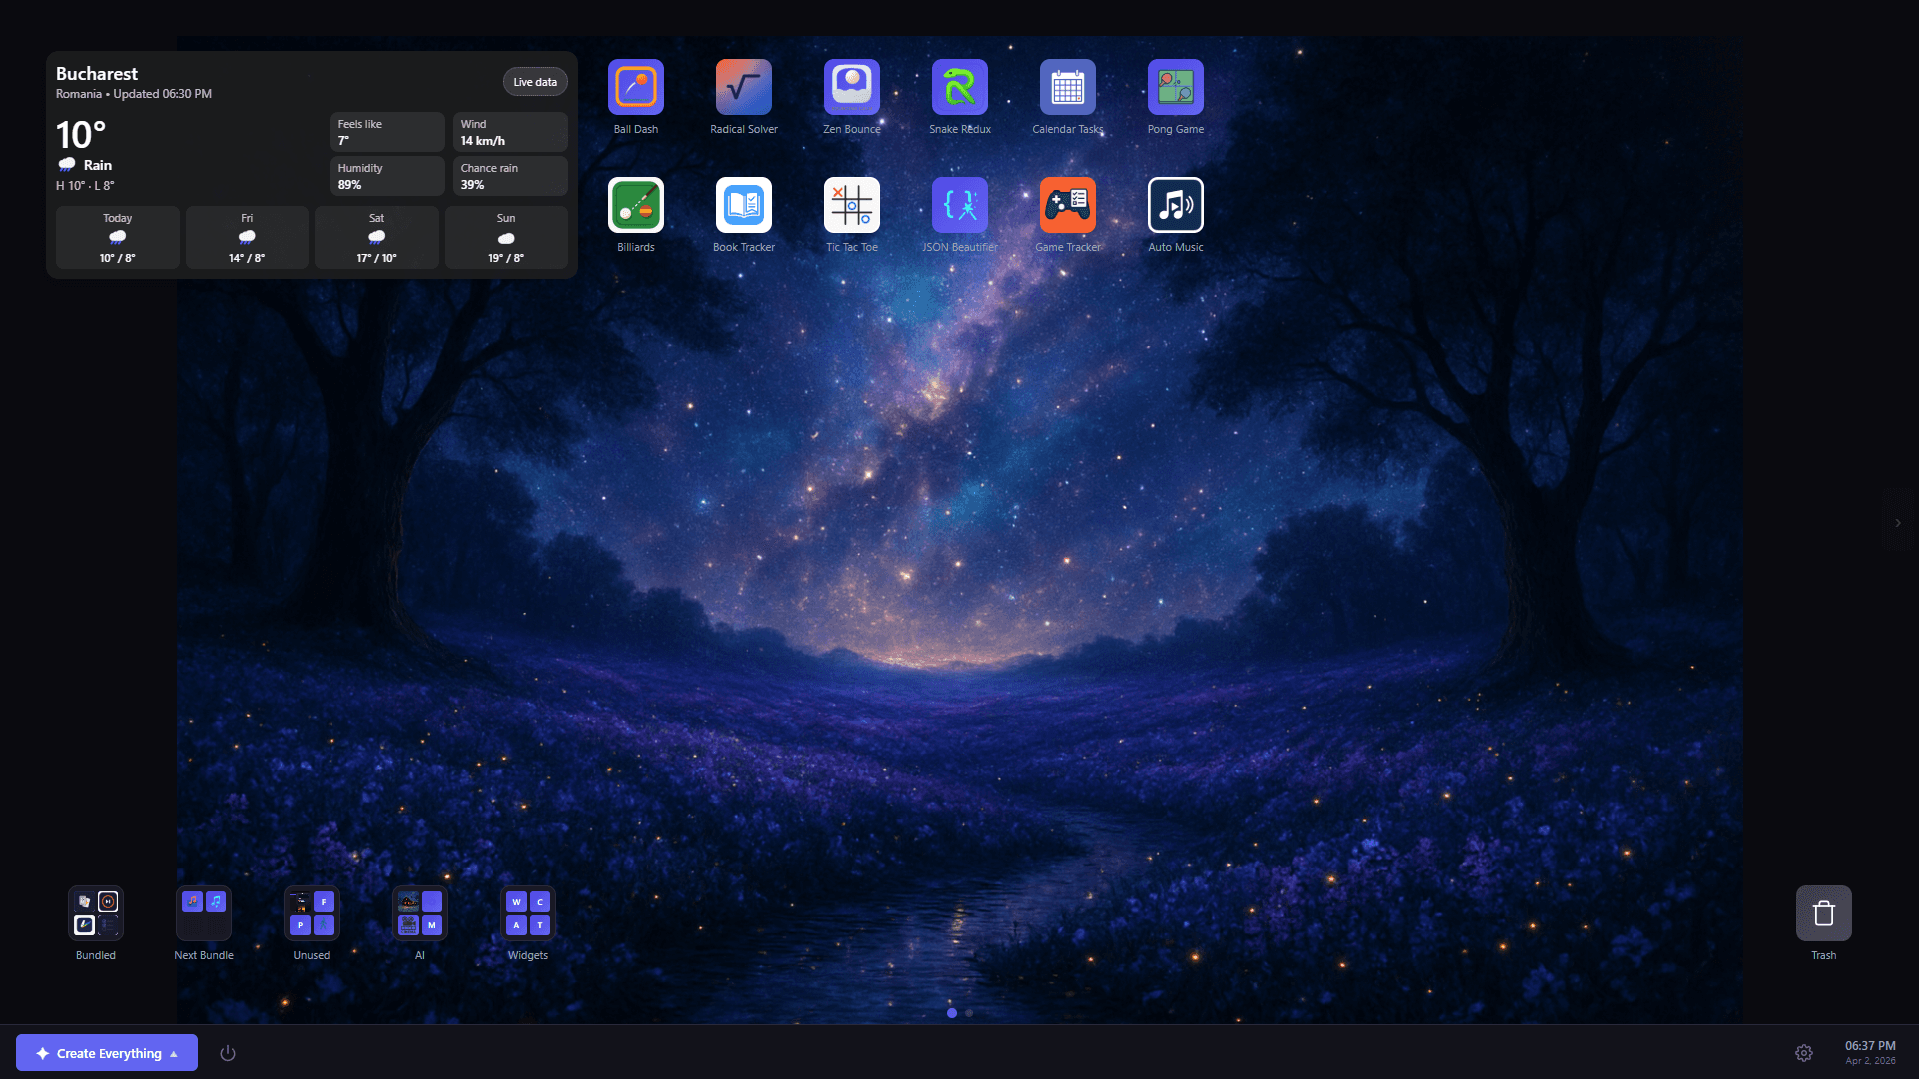Open Book Tracker
The height and width of the screenshot is (1079, 1919).
(x=743, y=205)
